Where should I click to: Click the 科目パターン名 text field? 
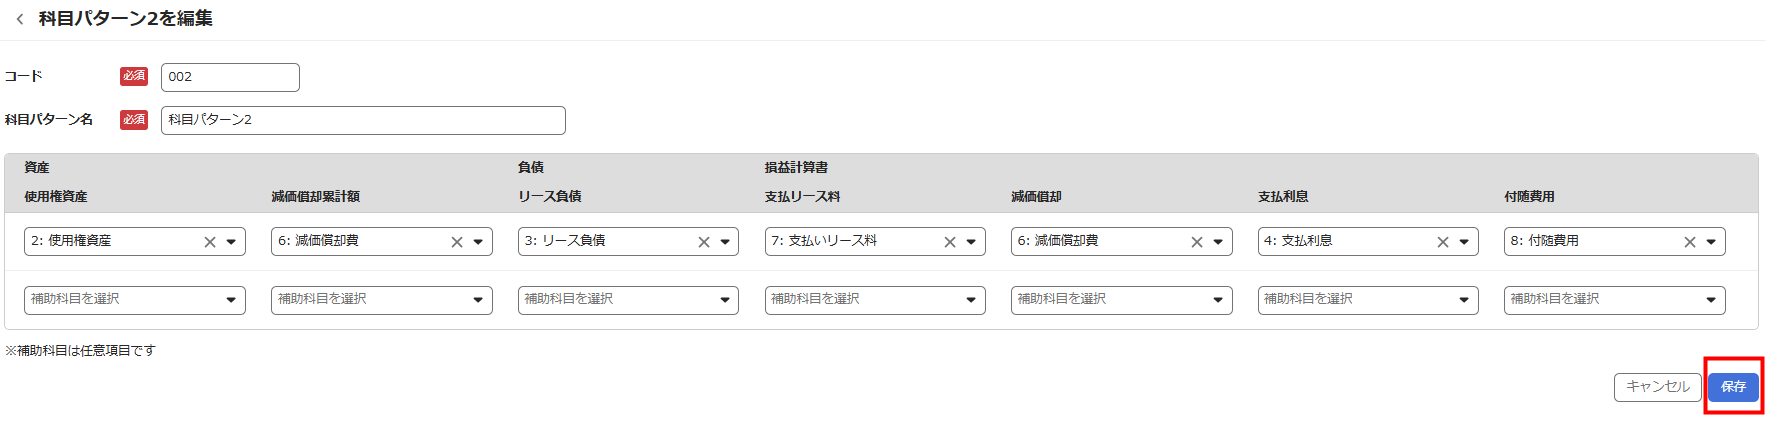tap(363, 120)
